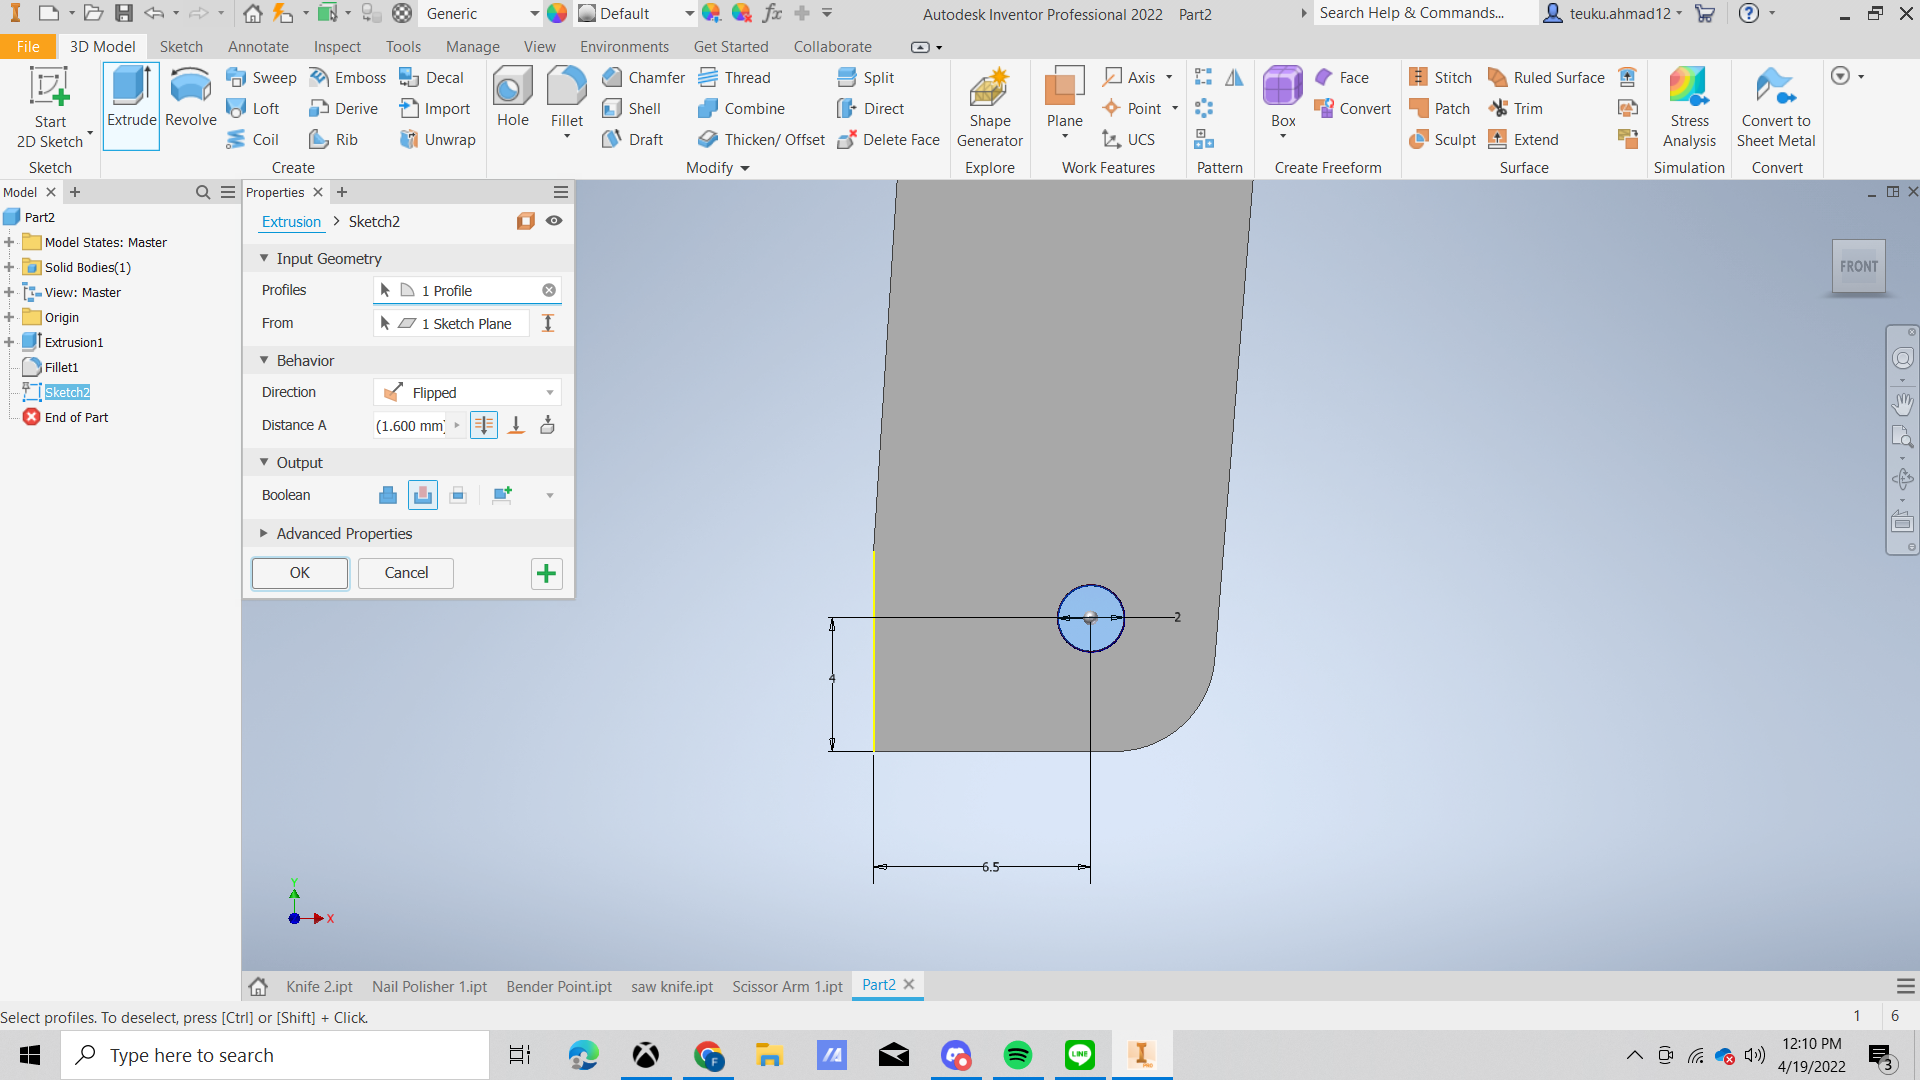Click the Distance A input field
This screenshot has height=1080, width=1920.
tap(410, 426)
